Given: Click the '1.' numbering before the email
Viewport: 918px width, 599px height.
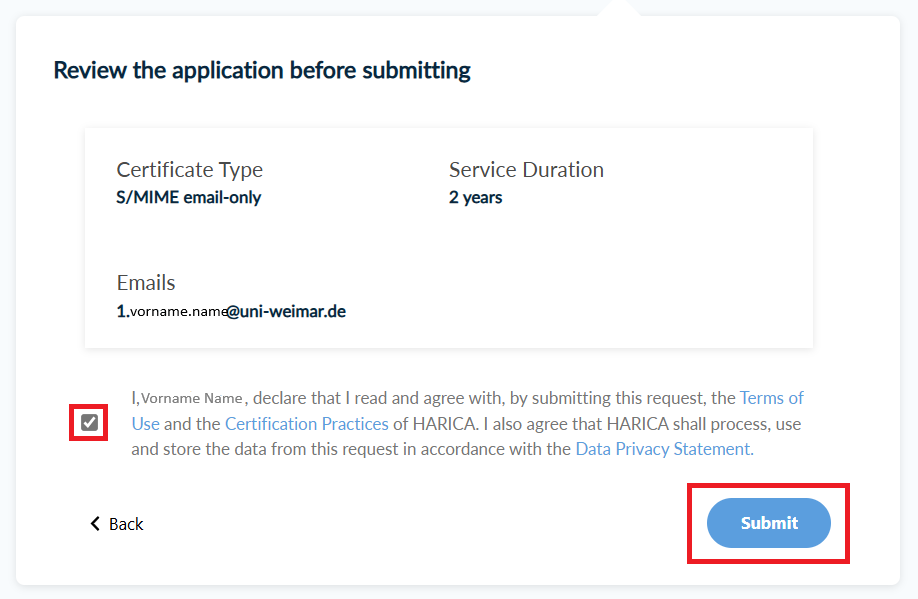Looking at the screenshot, I should [x=122, y=311].
